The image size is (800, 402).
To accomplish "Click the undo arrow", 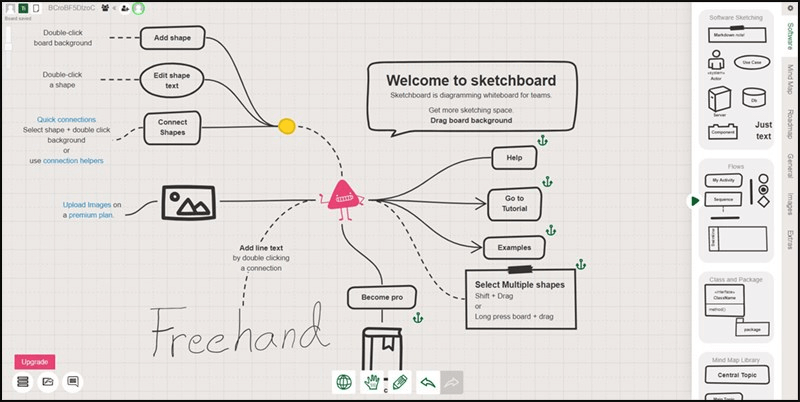I will point(428,381).
